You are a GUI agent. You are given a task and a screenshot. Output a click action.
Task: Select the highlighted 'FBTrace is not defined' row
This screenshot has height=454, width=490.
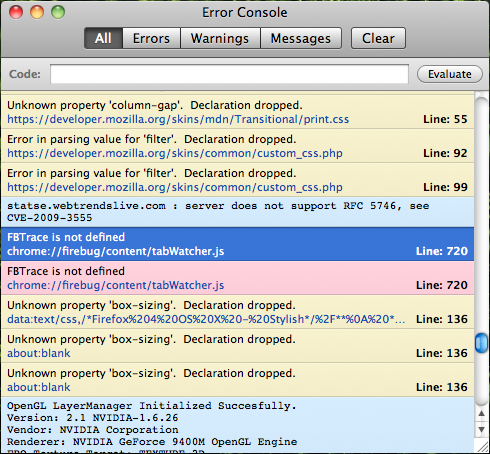click(x=237, y=244)
